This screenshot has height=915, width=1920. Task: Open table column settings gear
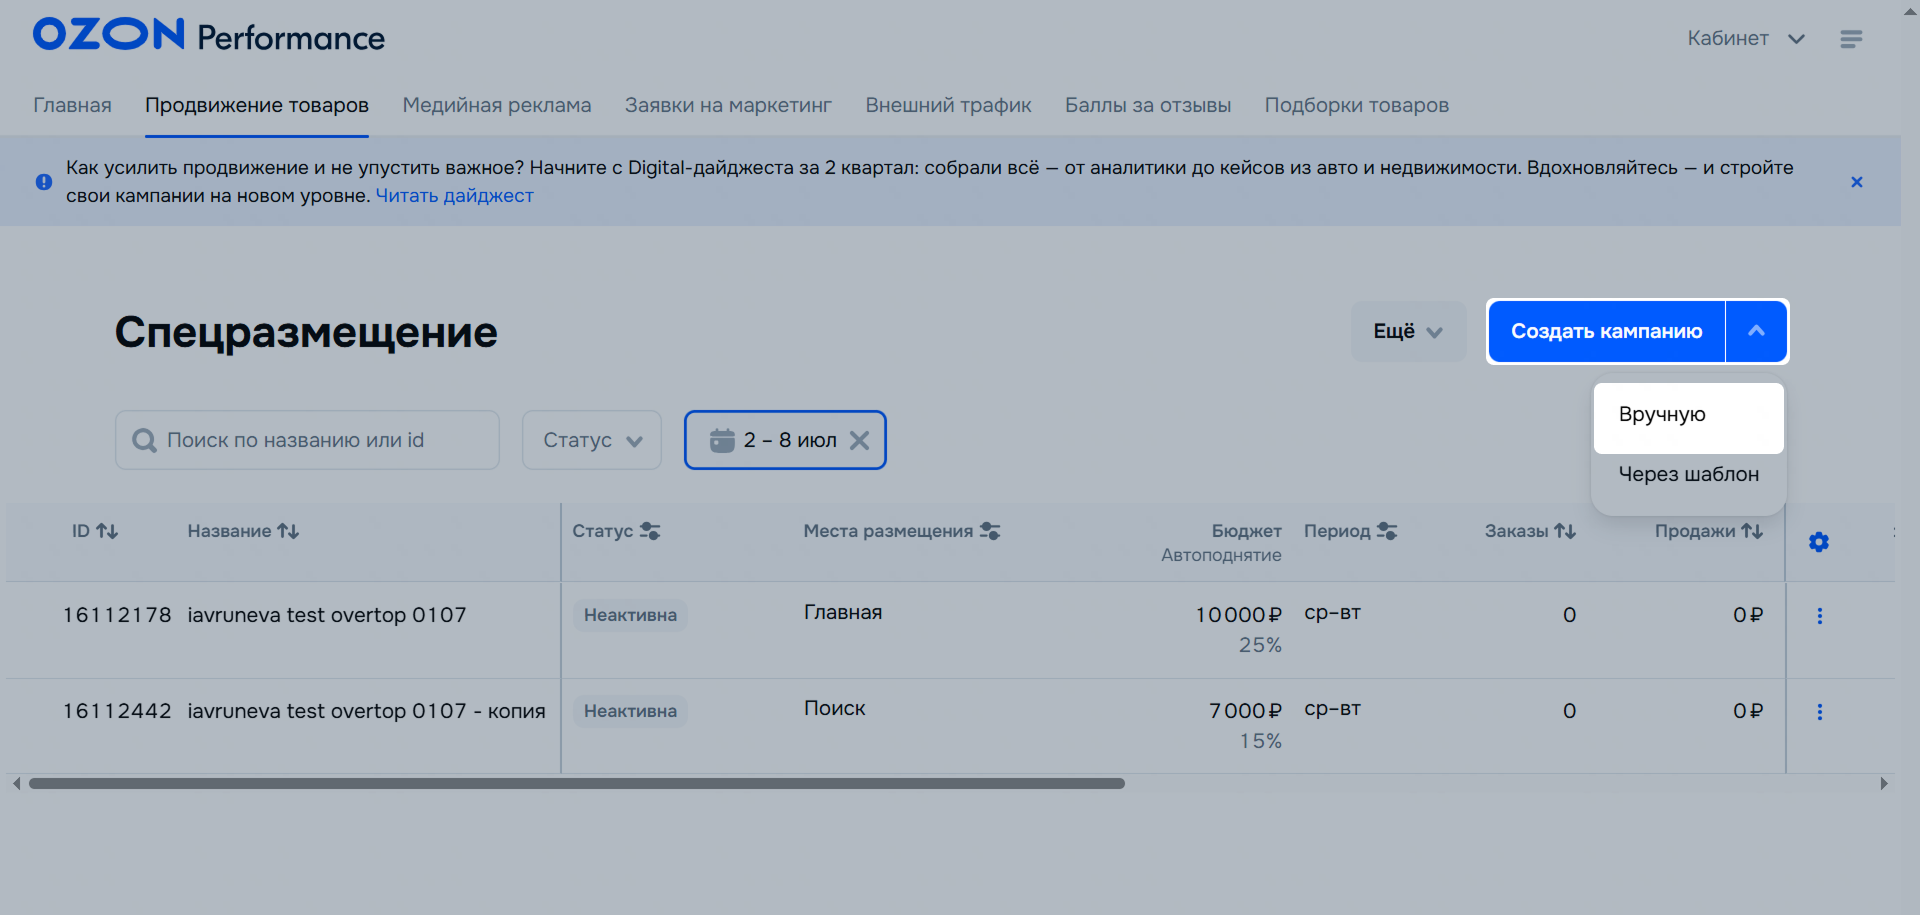point(1818,542)
